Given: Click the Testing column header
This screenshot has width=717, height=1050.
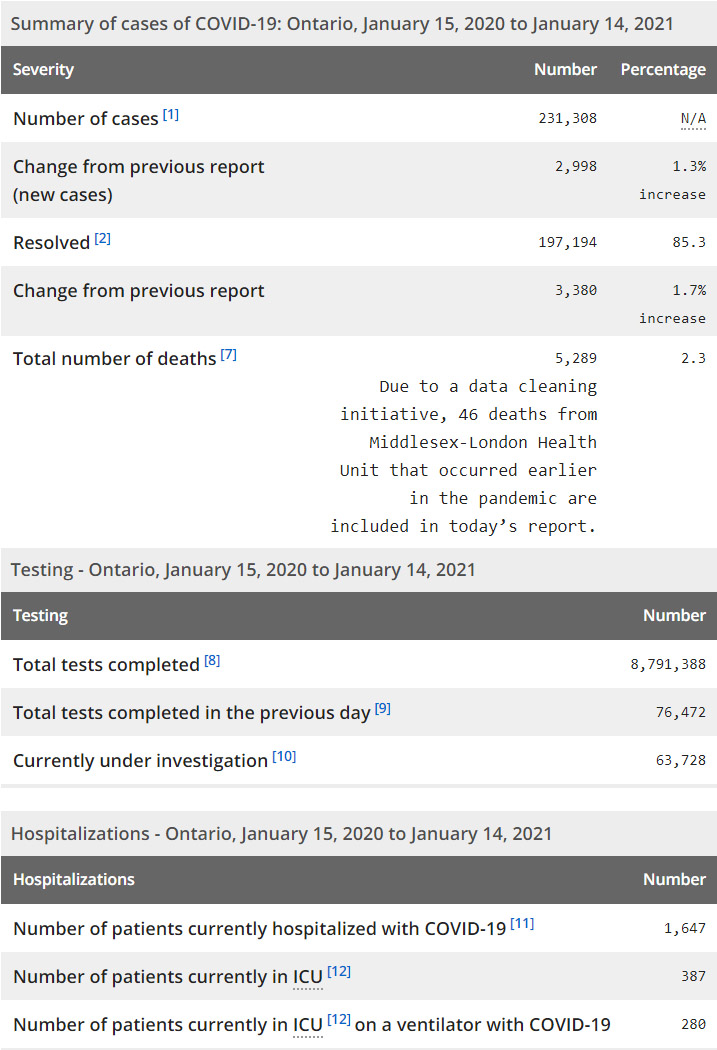Looking at the screenshot, I should click(x=41, y=616).
